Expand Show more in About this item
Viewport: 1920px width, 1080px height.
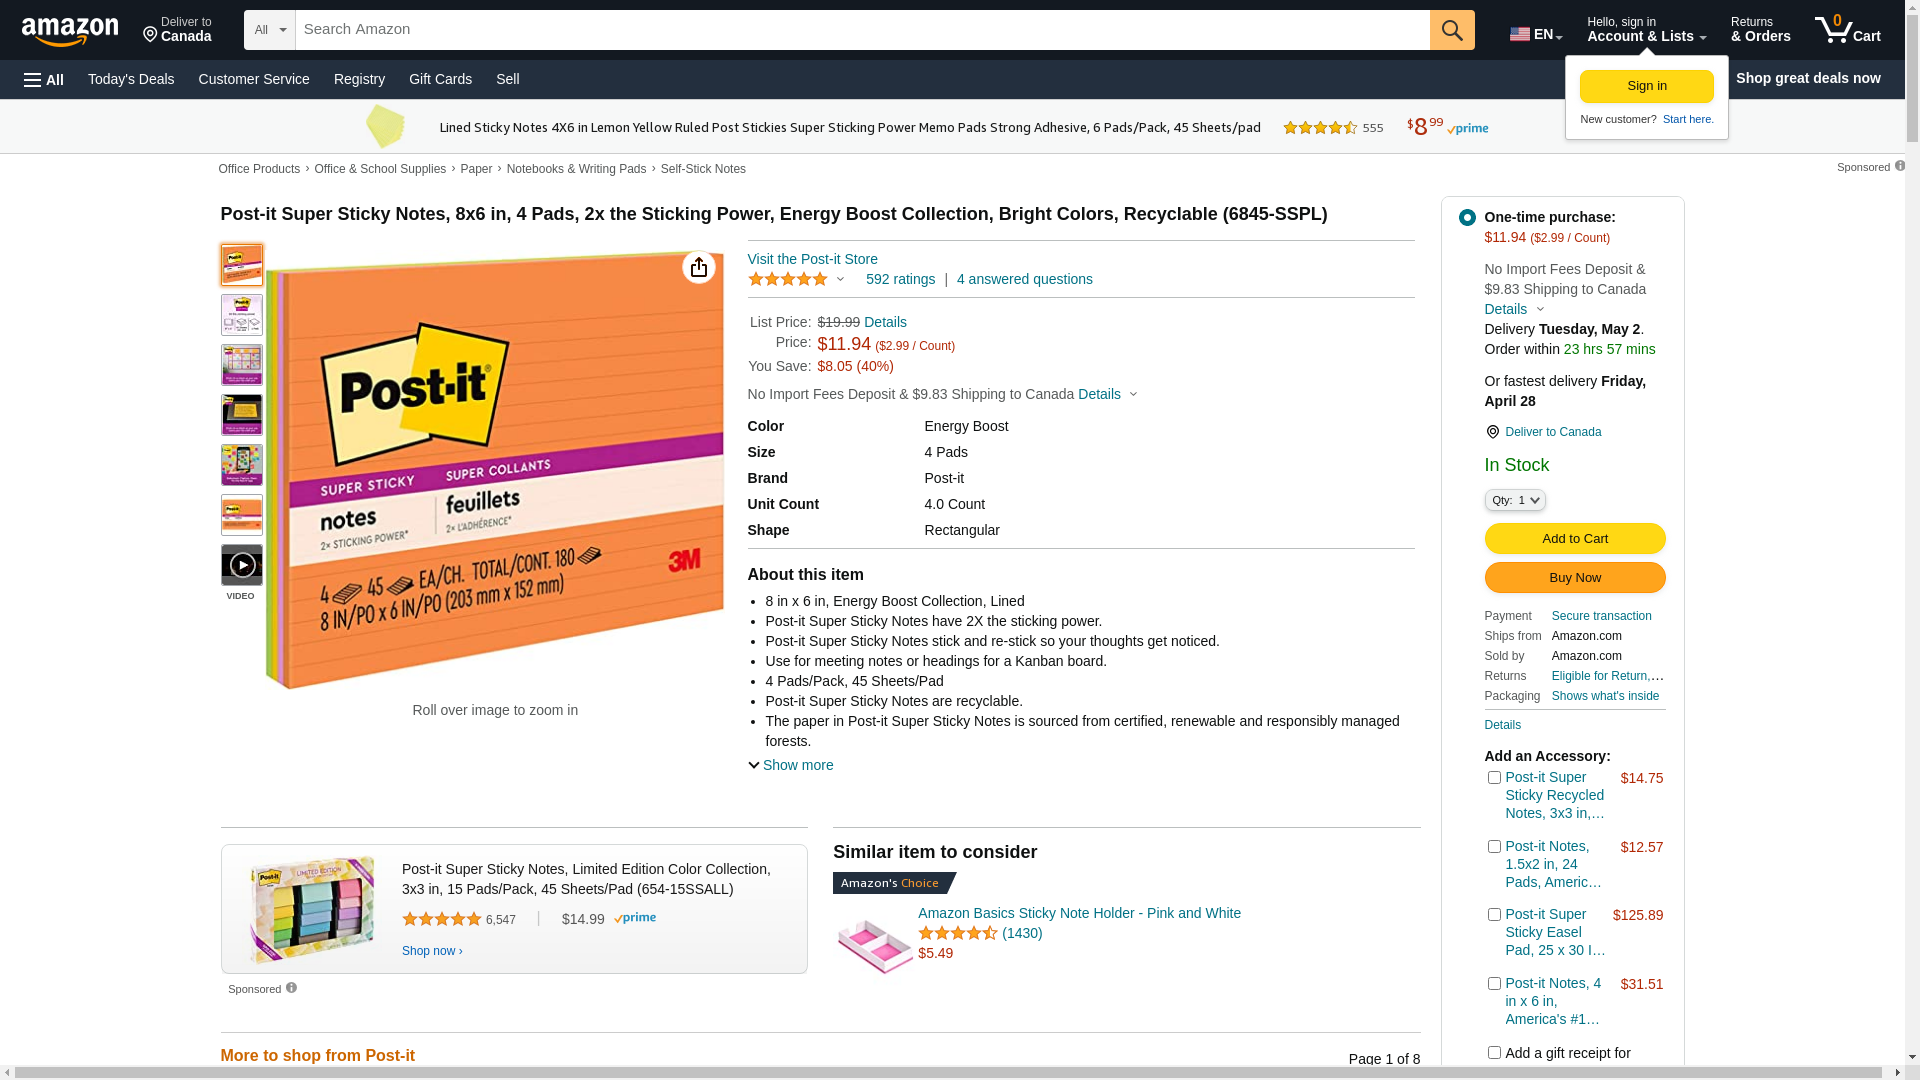(791, 765)
